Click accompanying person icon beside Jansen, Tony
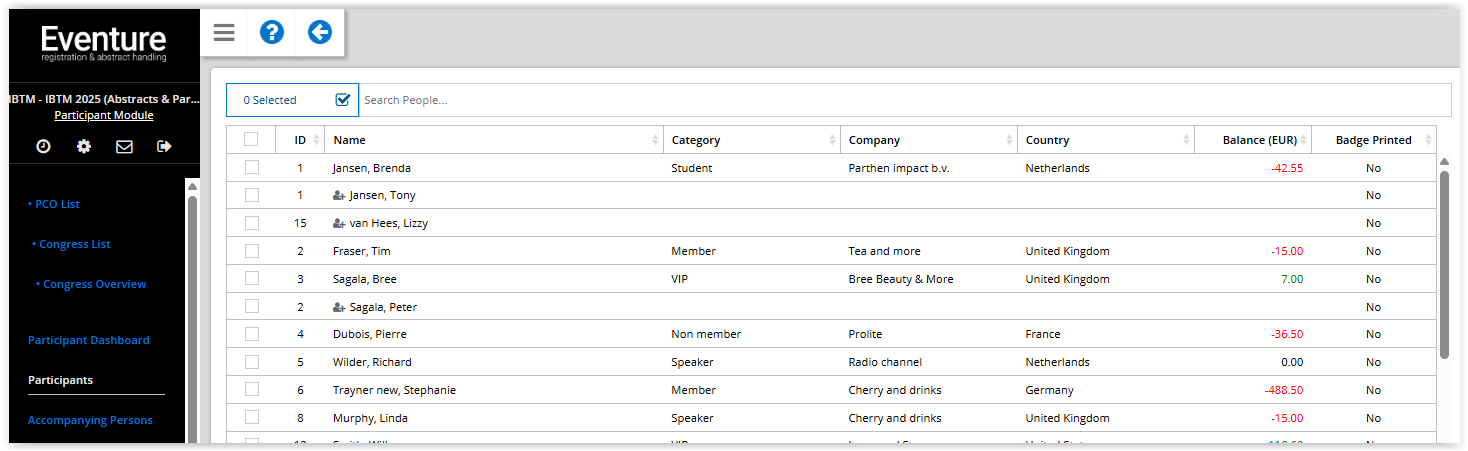Image resolution: width=1468 pixels, height=451 pixels. tap(339, 196)
